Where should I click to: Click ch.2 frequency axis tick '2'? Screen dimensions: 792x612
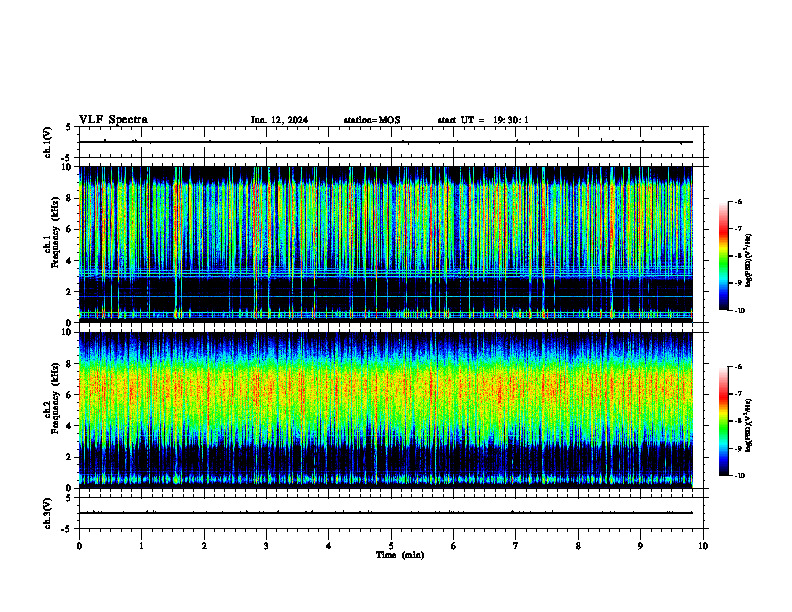(69, 457)
